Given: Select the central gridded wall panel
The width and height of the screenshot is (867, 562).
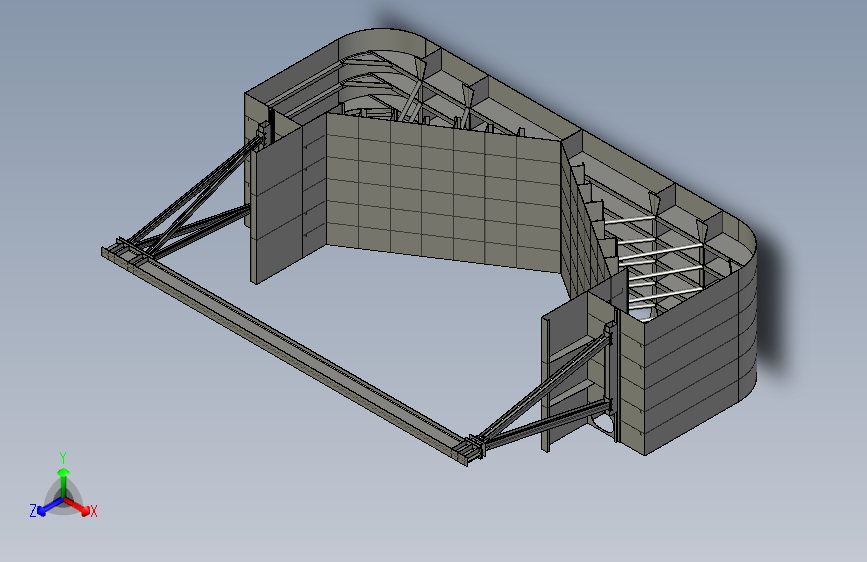Looking at the screenshot, I should [443, 192].
